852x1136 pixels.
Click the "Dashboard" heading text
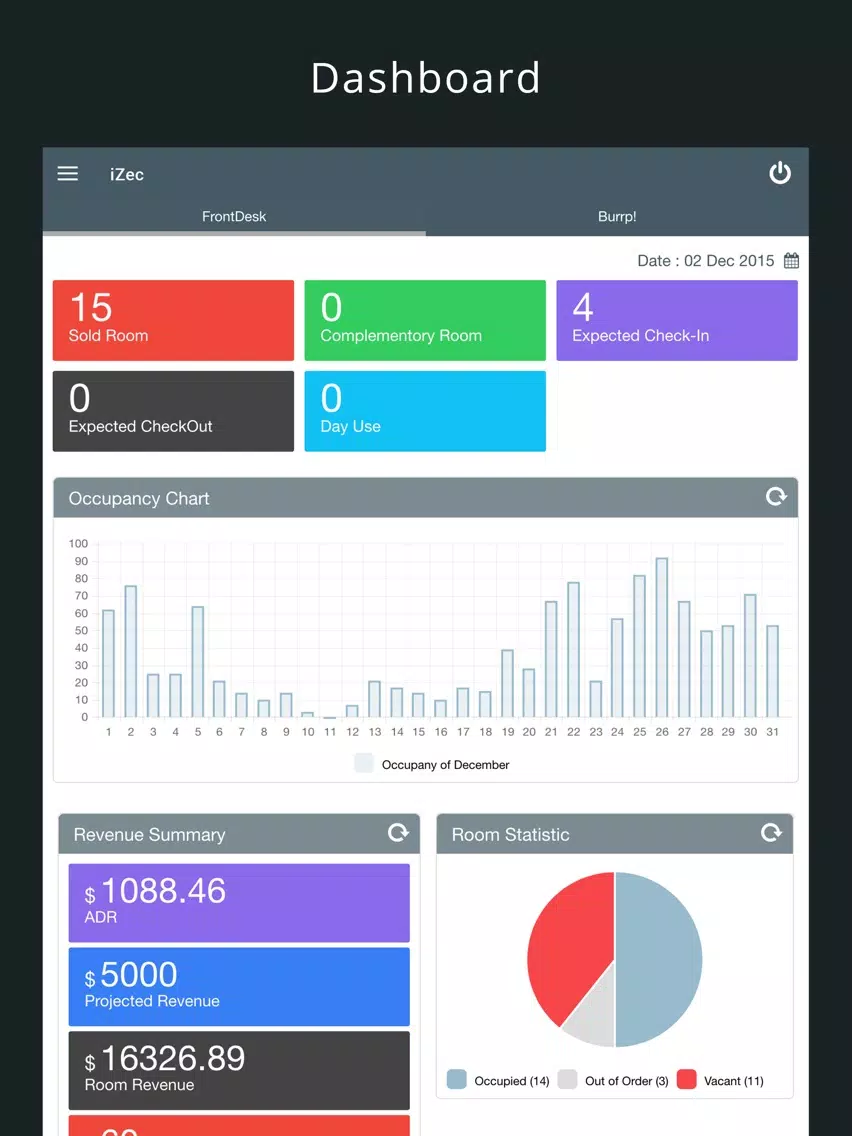(426, 78)
